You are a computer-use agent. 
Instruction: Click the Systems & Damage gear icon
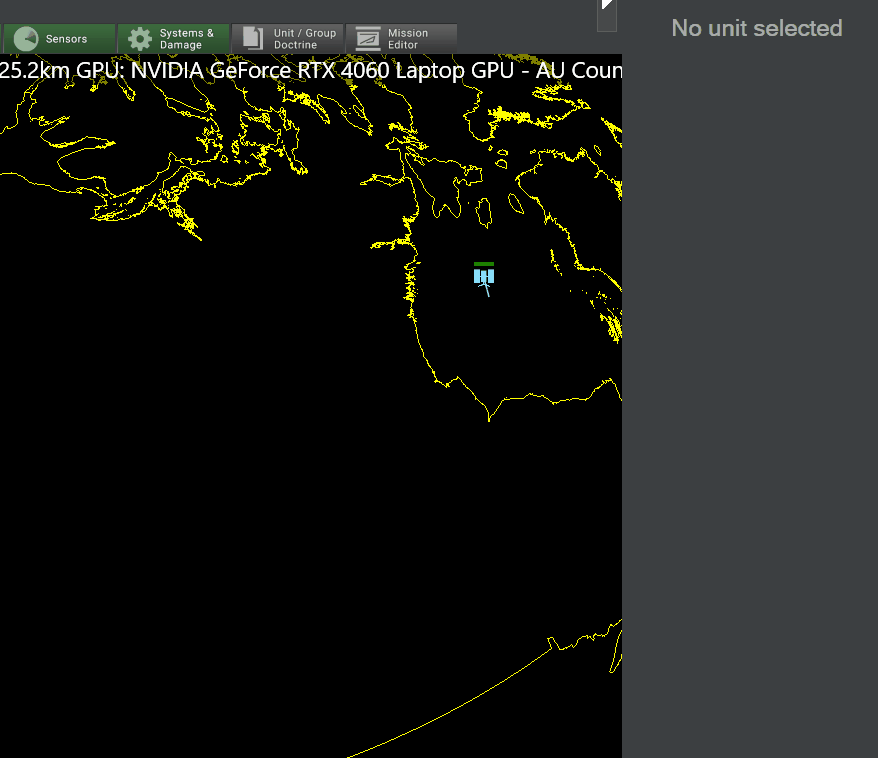tap(139, 39)
